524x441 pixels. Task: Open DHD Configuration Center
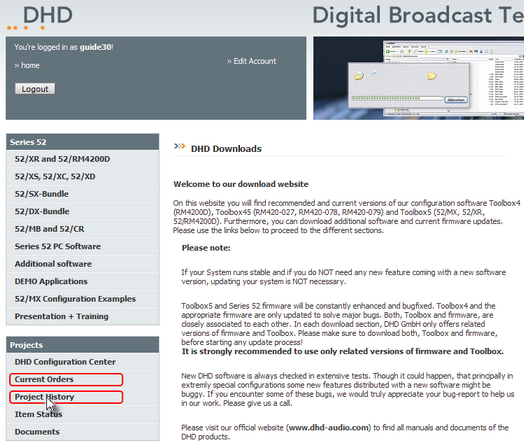(83, 362)
